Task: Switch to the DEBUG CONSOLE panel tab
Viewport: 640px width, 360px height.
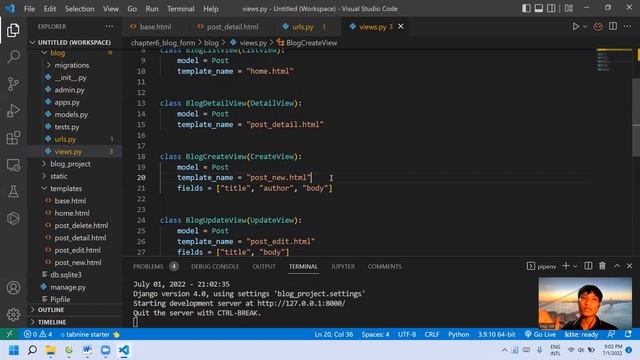Action: coord(215,267)
